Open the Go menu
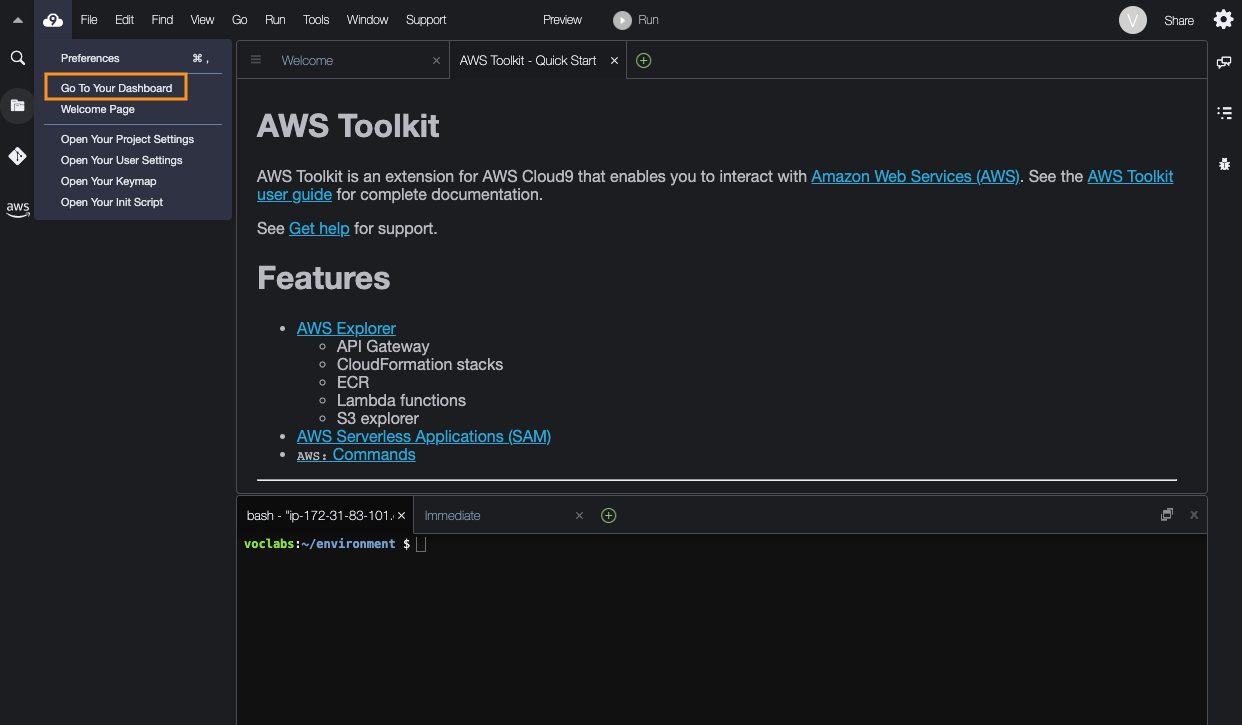Screen dimensions: 1242x725 pyautogui.click(x=239, y=20)
